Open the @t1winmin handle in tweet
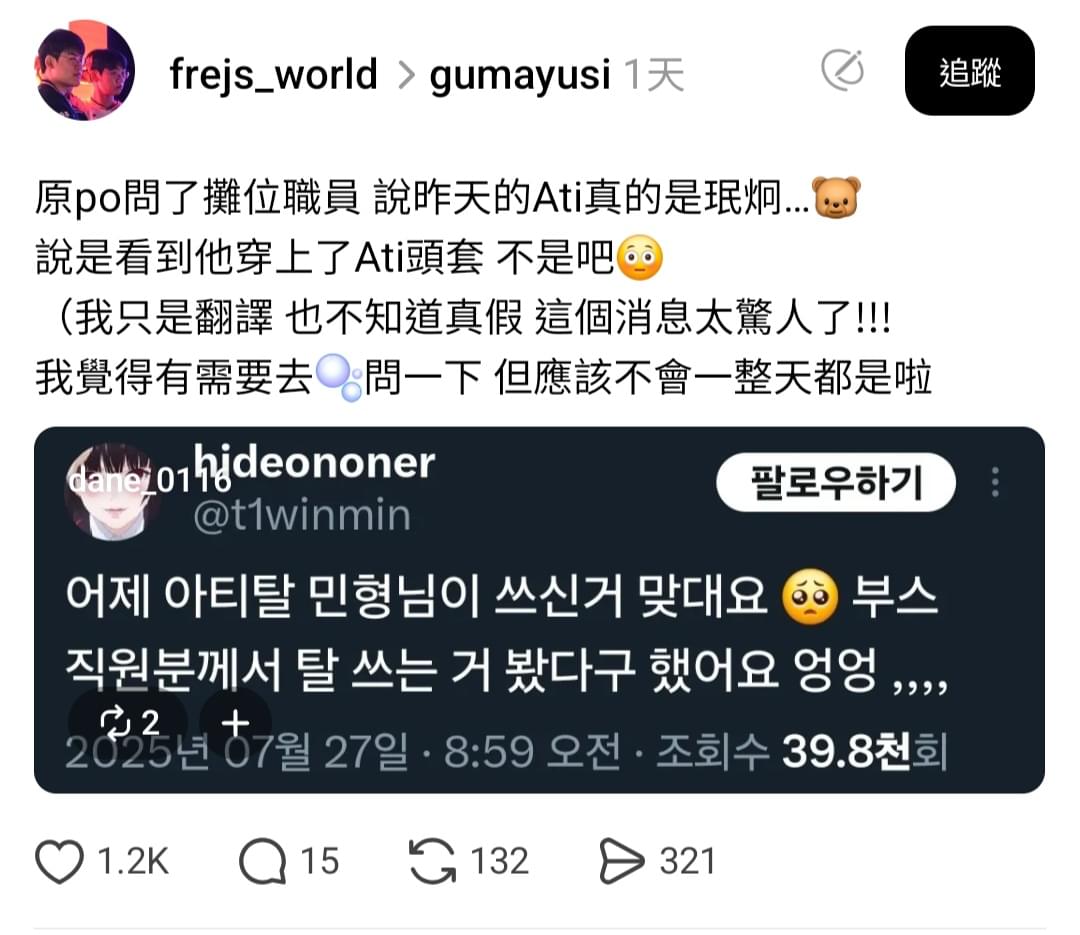 [302, 515]
